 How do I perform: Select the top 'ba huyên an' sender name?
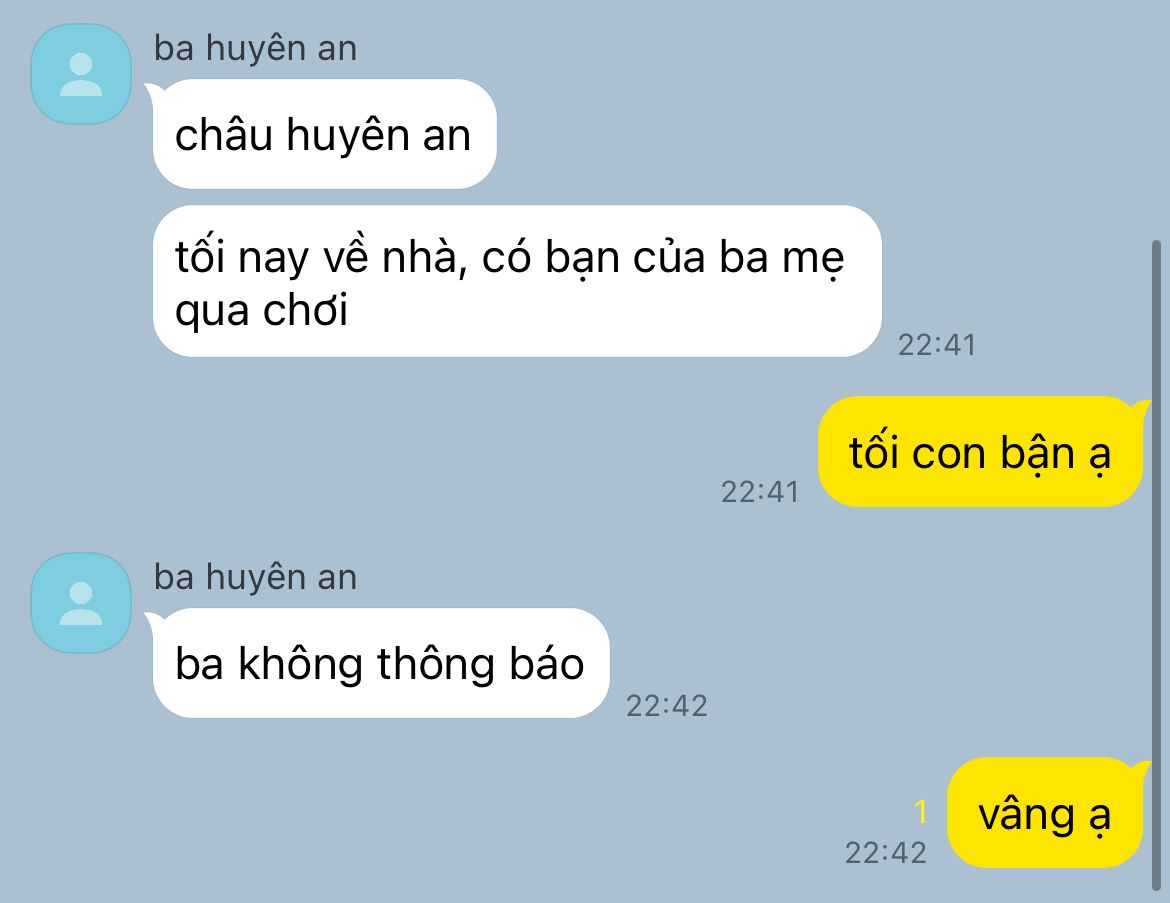coord(255,49)
